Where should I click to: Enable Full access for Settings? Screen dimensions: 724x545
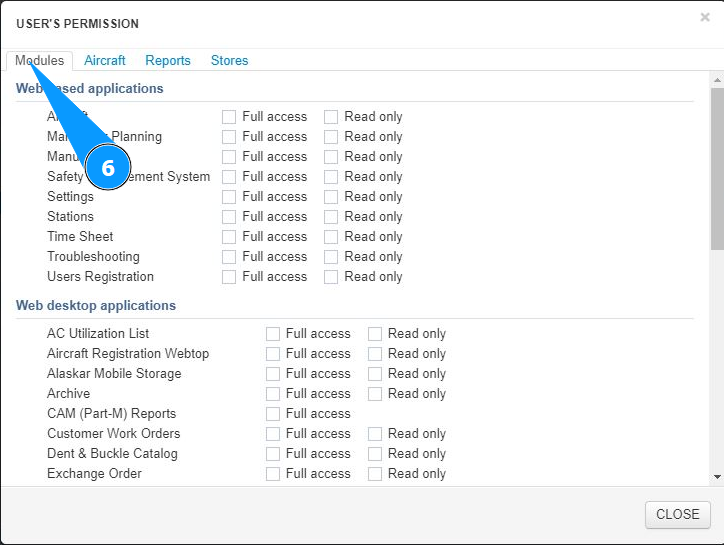point(229,197)
